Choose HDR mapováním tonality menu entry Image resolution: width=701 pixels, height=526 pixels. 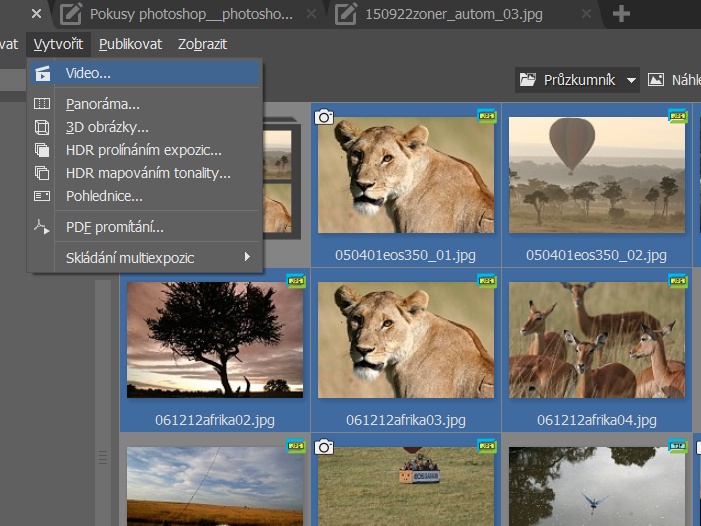(x=148, y=173)
